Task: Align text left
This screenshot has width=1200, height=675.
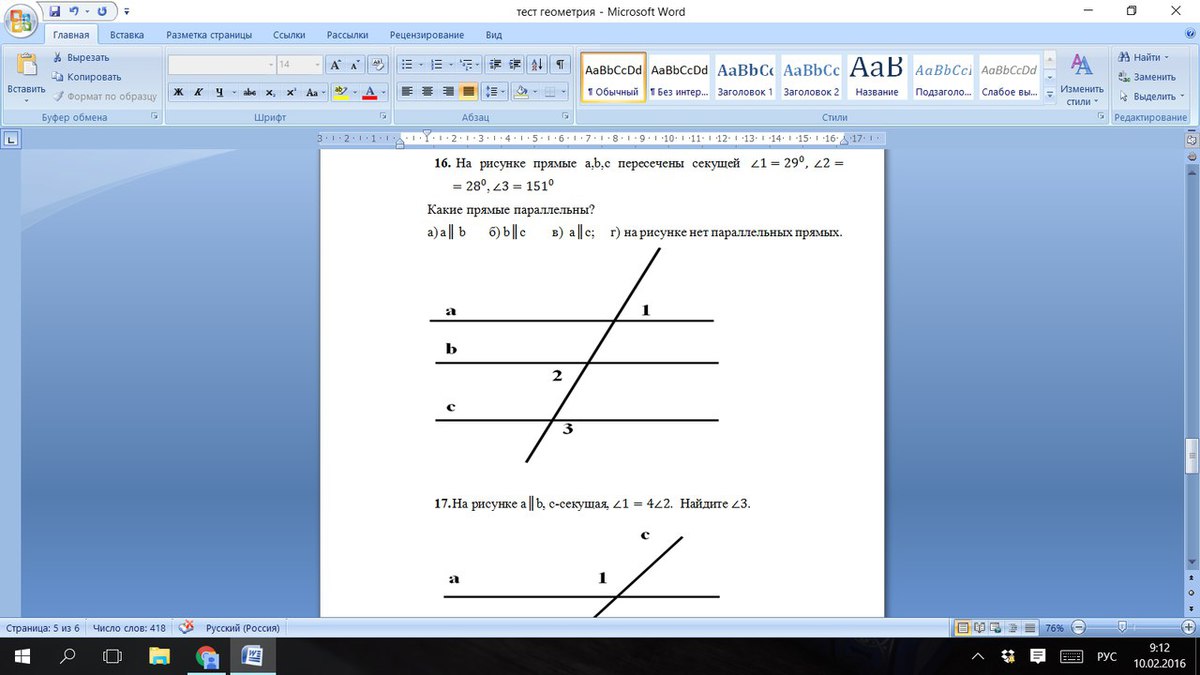Action: click(x=408, y=92)
